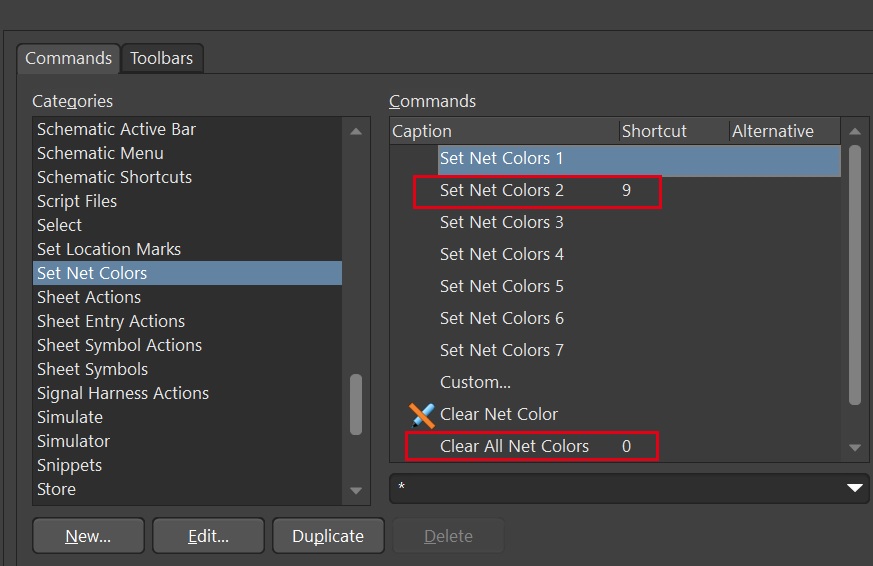Select Clear Net Color command text
Image resolution: width=873 pixels, height=566 pixels.
click(498, 415)
